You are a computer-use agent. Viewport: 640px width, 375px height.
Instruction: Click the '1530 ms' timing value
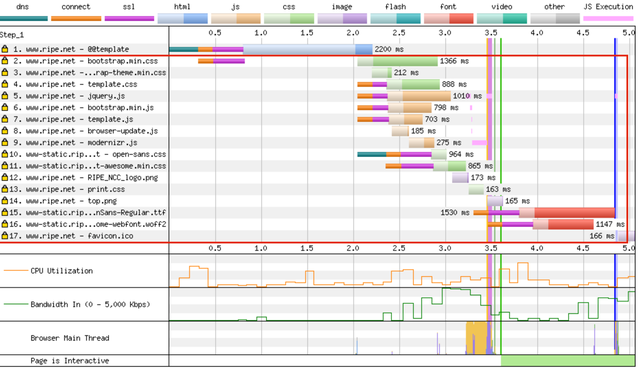(455, 212)
